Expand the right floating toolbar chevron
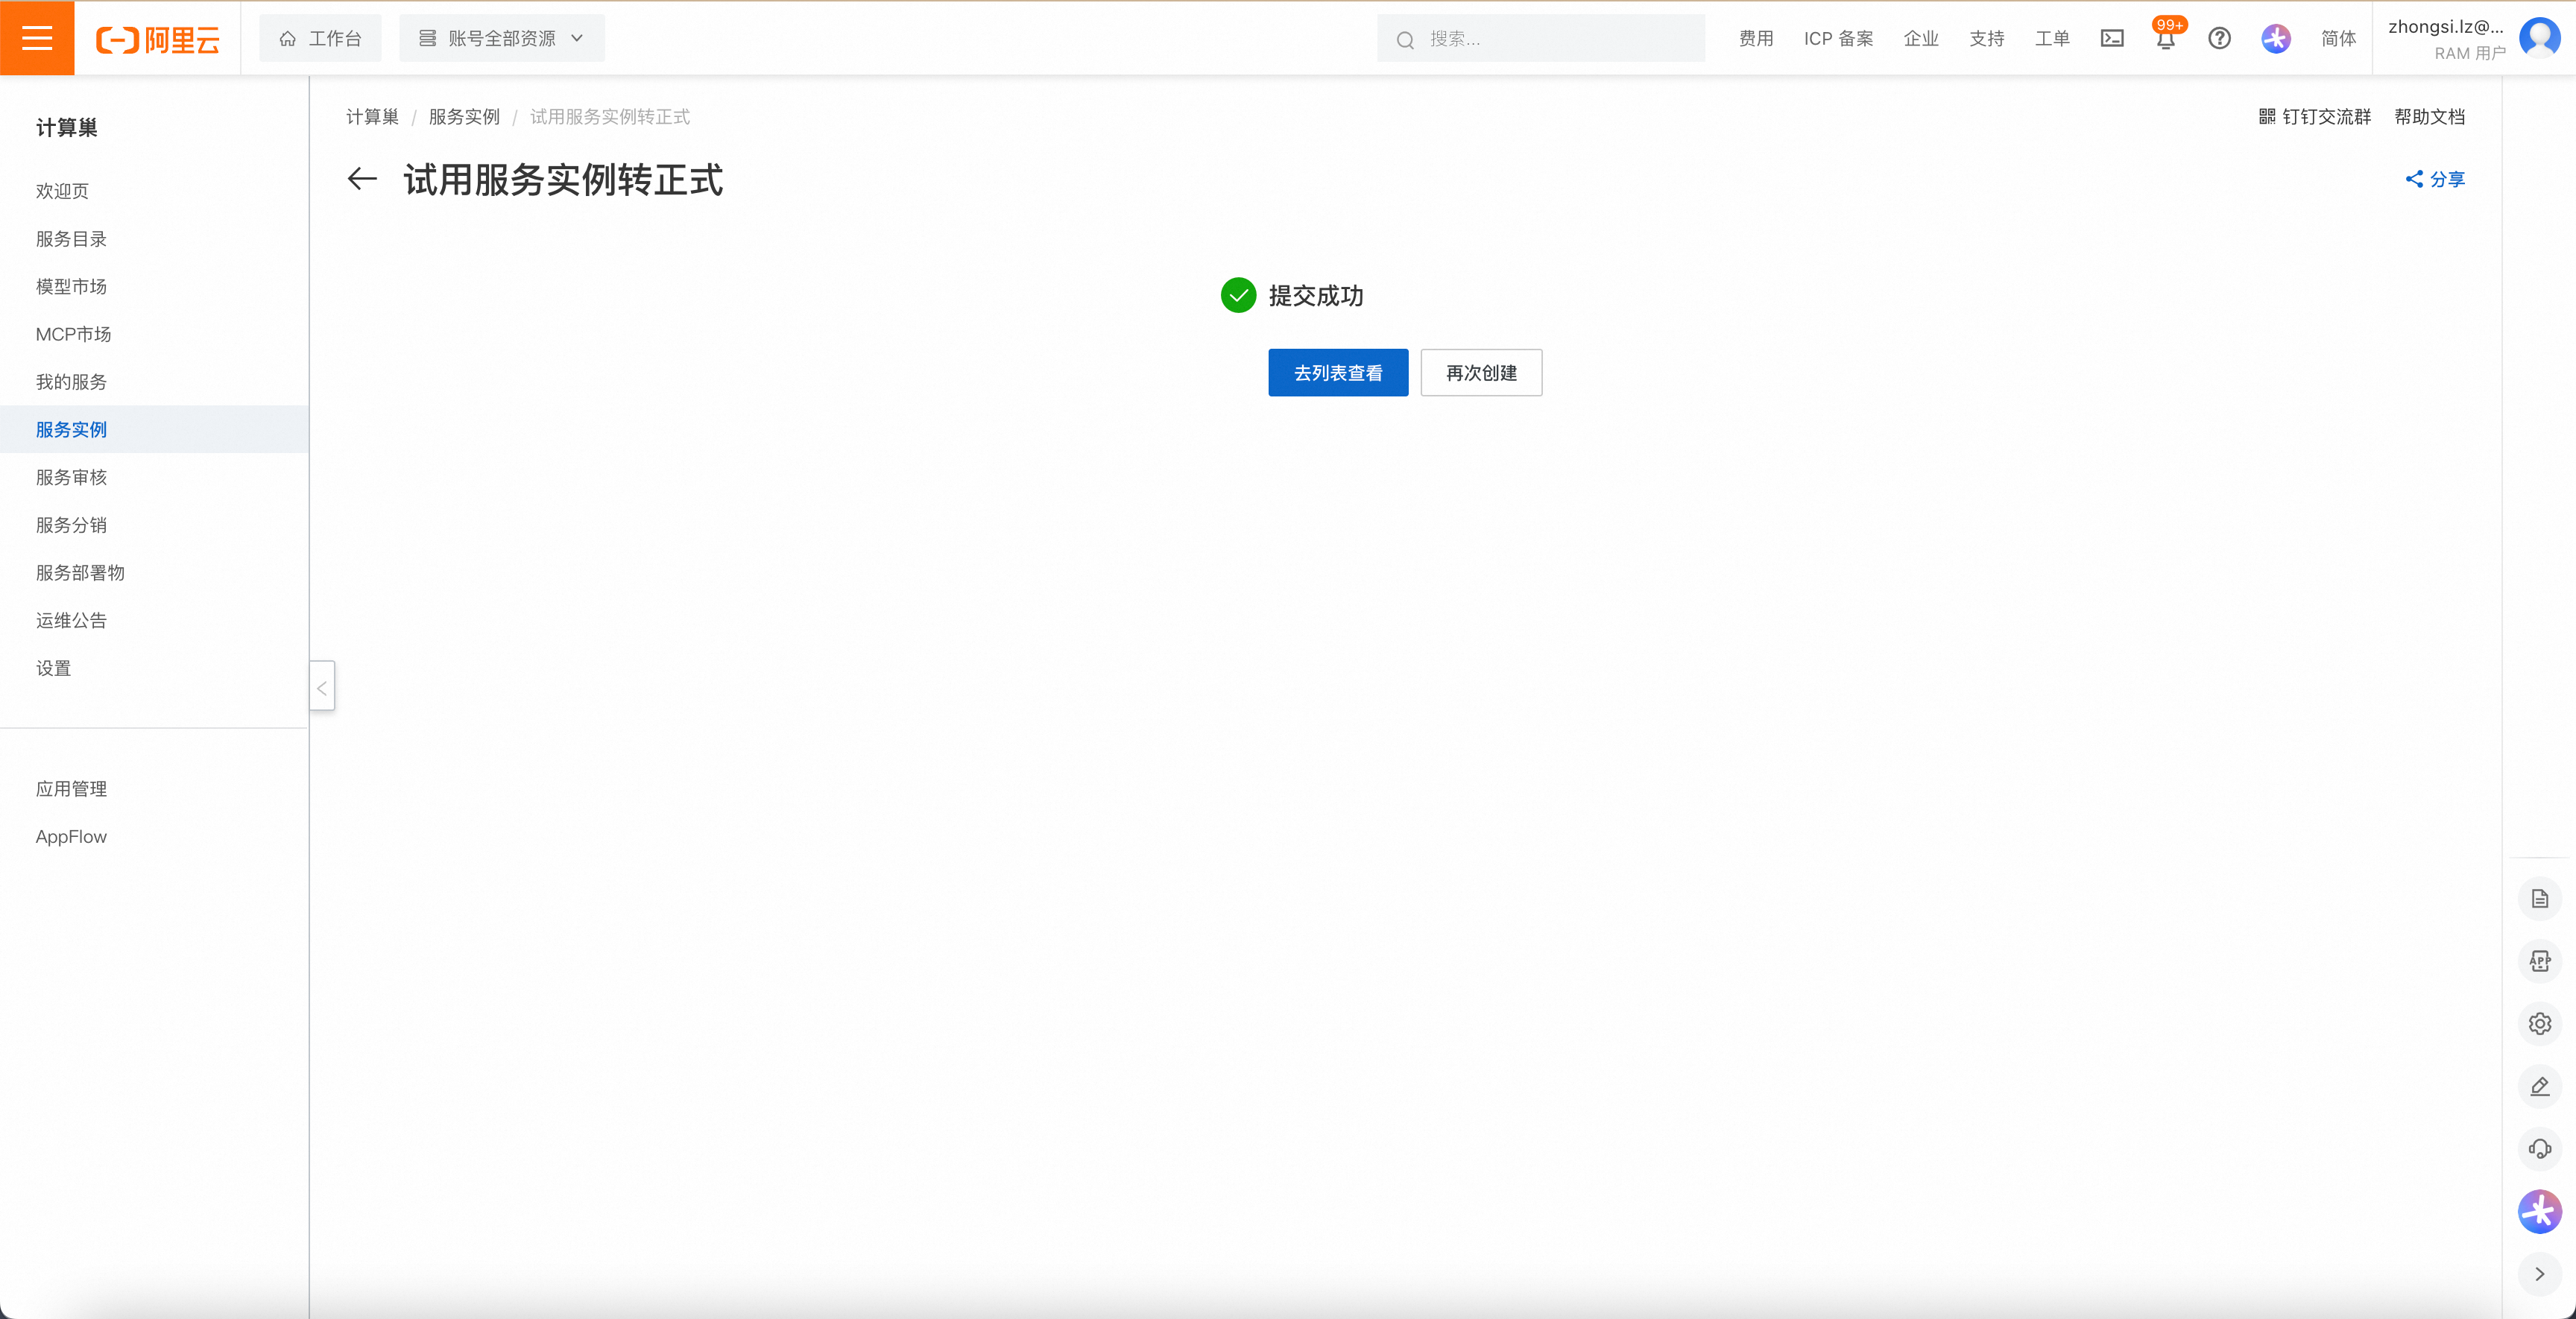The image size is (2576, 1319). pyautogui.click(x=2540, y=1274)
